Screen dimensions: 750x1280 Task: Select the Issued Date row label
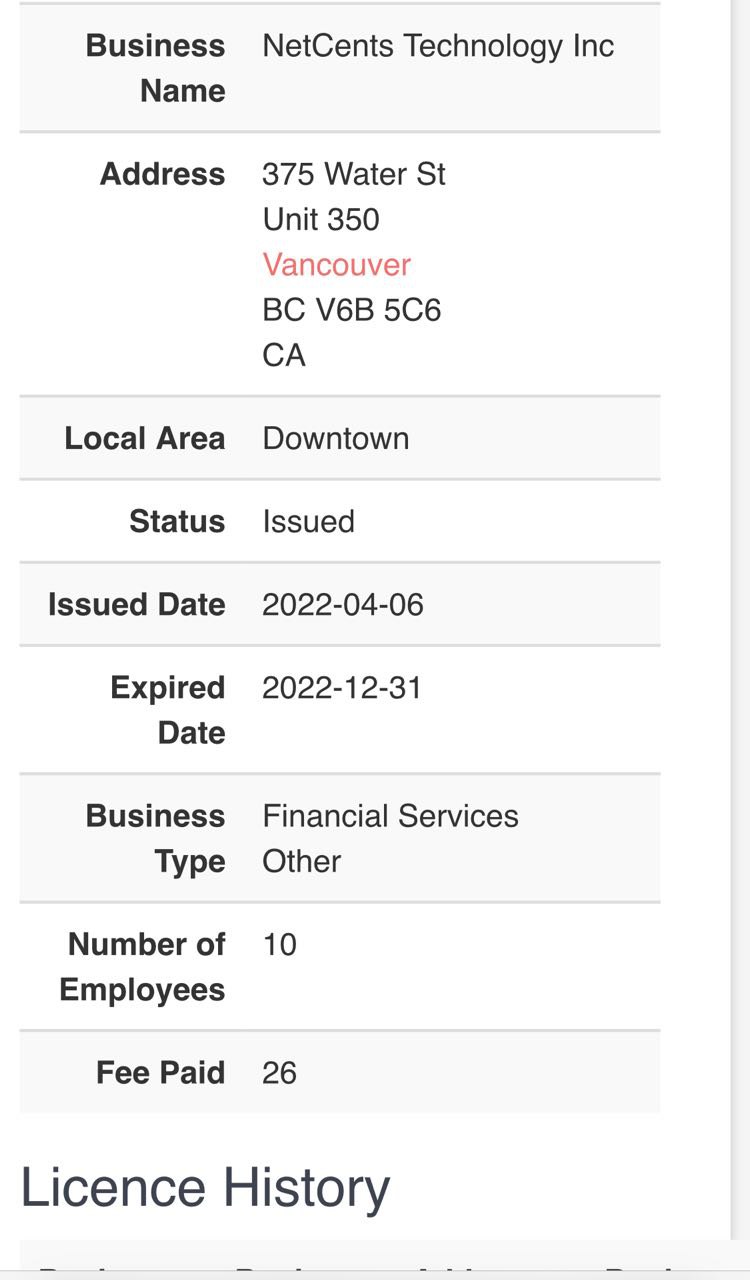point(137,604)
